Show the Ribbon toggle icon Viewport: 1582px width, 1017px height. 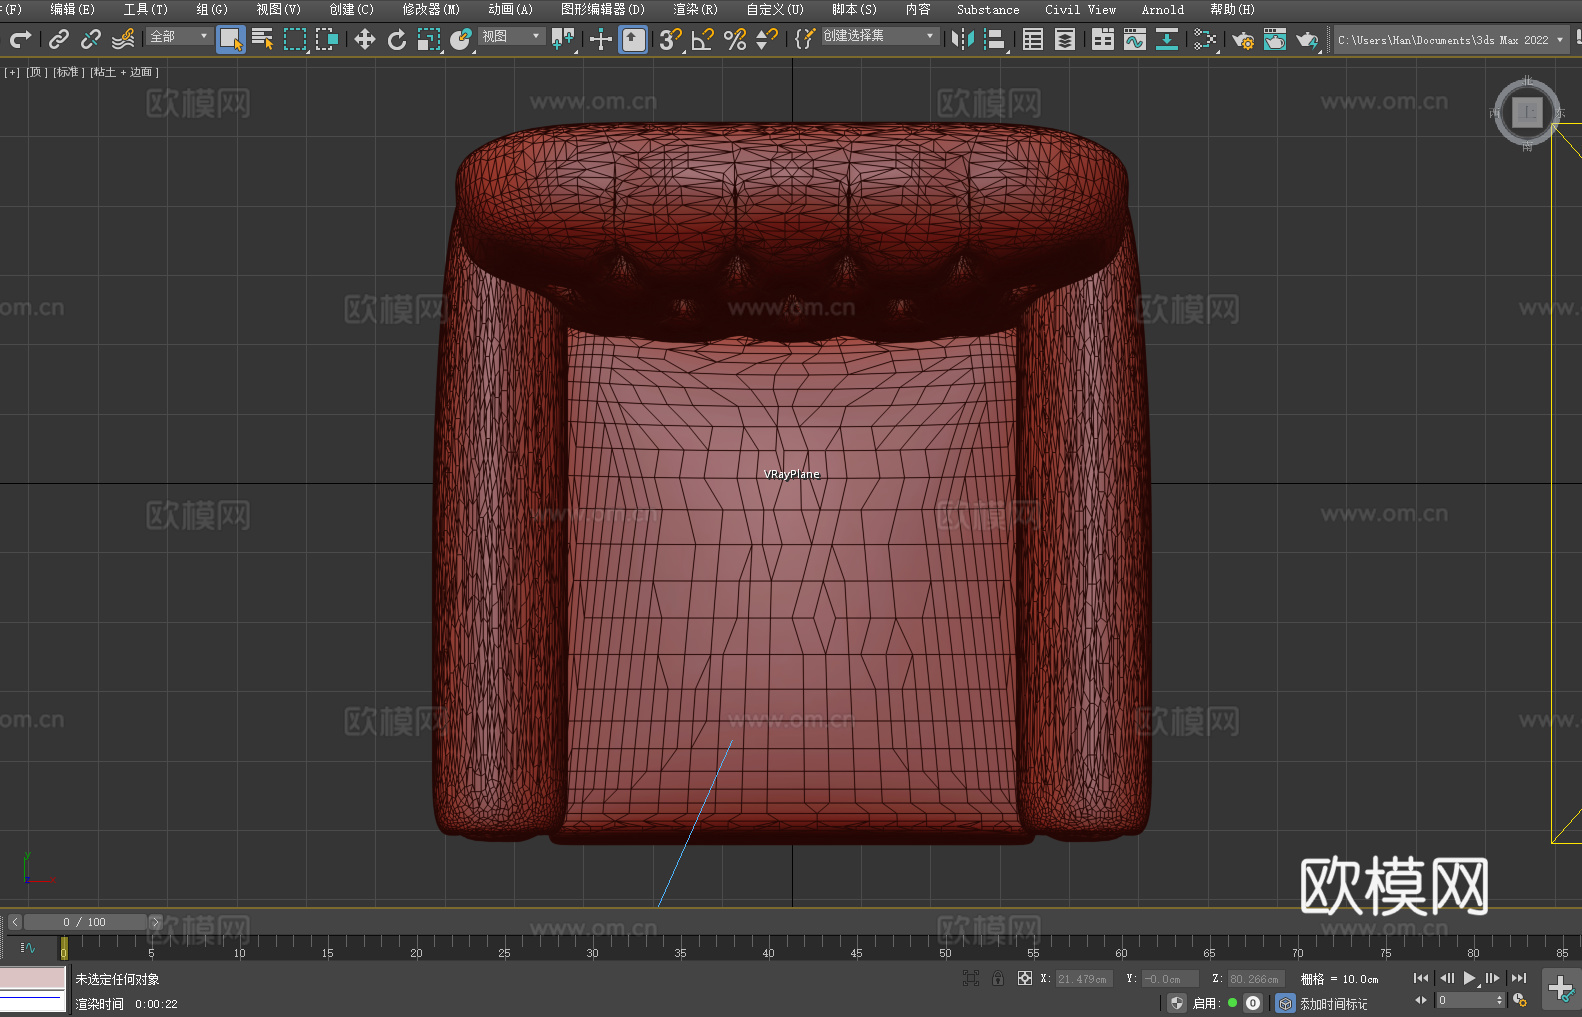[1103, 39]
